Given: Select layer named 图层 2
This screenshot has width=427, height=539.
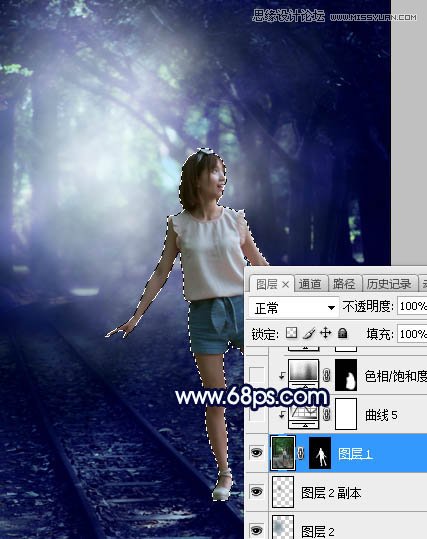Looking at the screenshot, I should tap(318, 531).
